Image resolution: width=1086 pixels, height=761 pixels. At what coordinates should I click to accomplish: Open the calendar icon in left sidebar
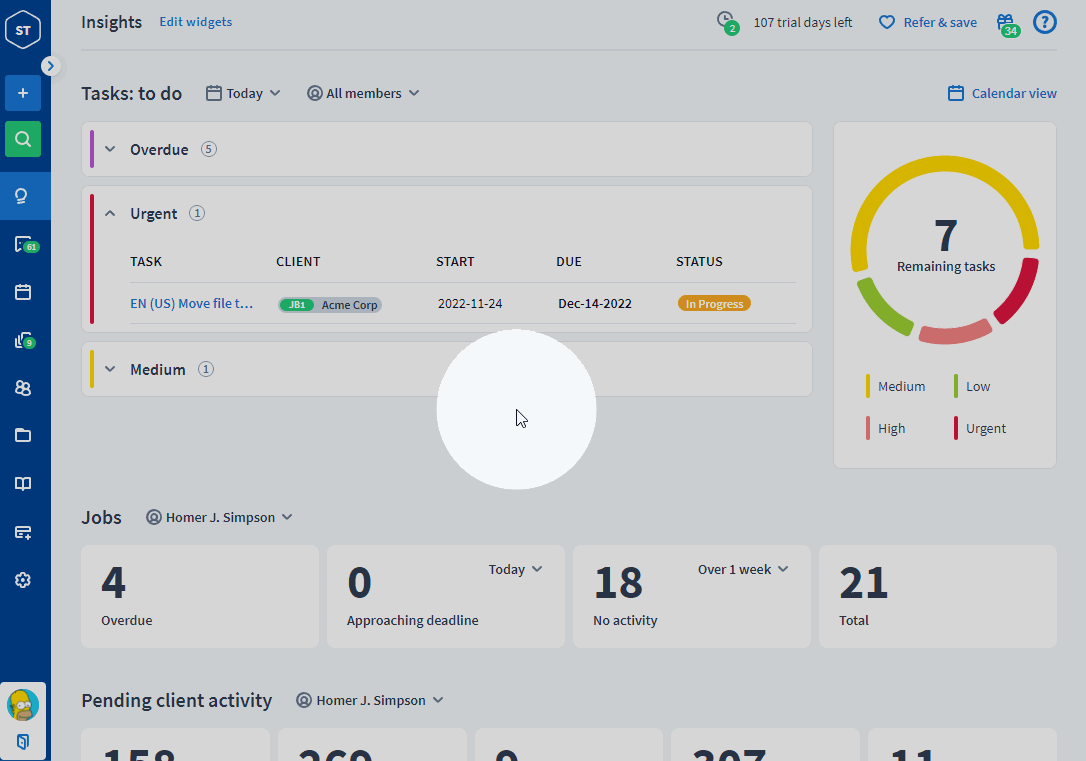point(23,292)
